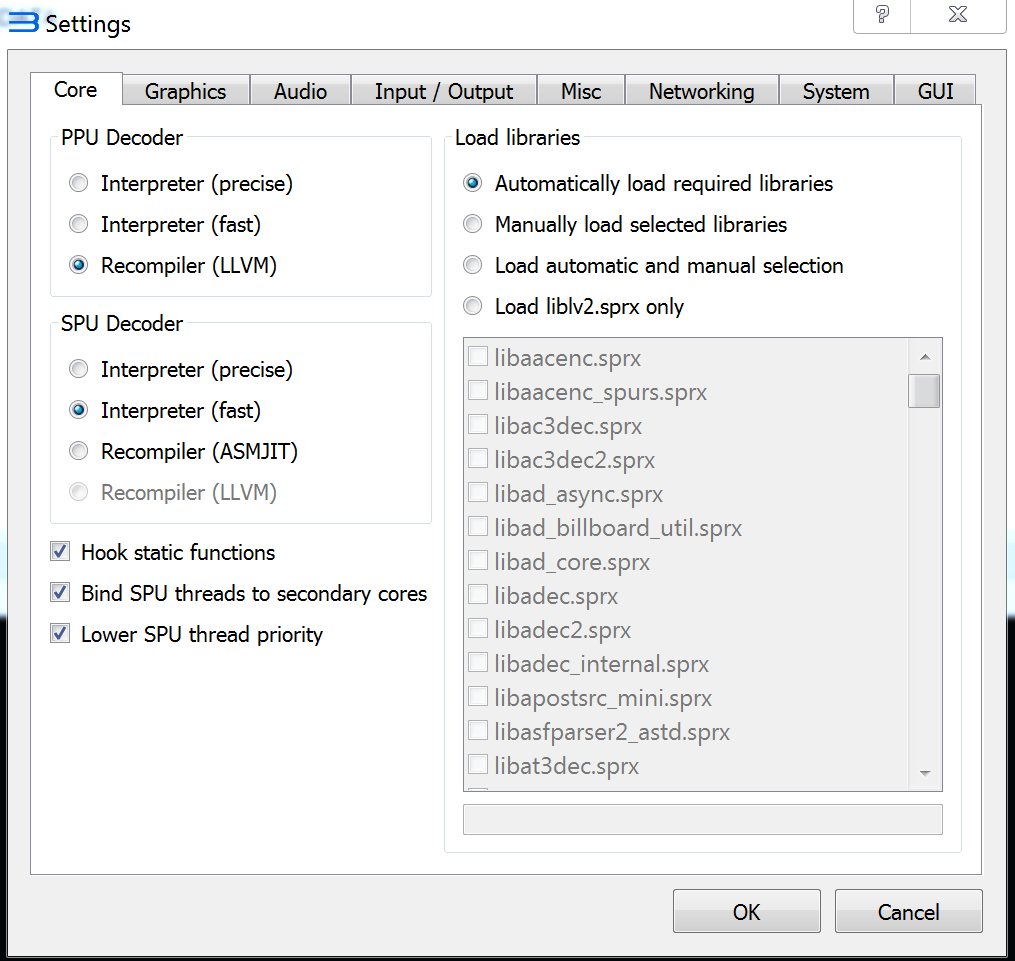1015x961 pixels.
Task: Click the library list scroll down arrow
Action: point(924,773)
